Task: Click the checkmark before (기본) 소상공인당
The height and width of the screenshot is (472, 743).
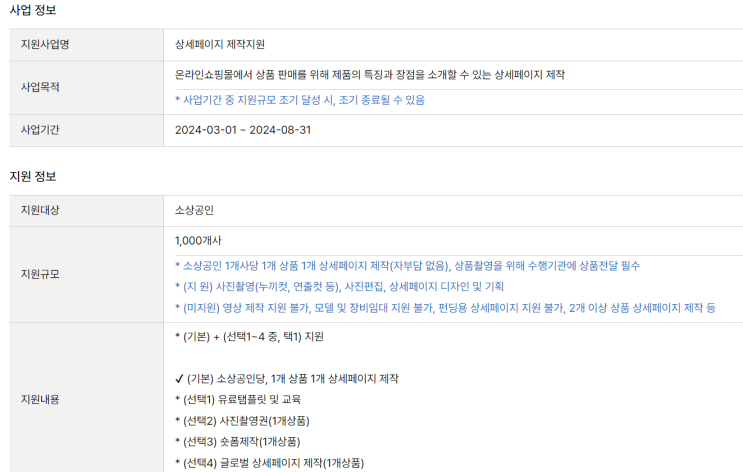Action: pos(179,379)
